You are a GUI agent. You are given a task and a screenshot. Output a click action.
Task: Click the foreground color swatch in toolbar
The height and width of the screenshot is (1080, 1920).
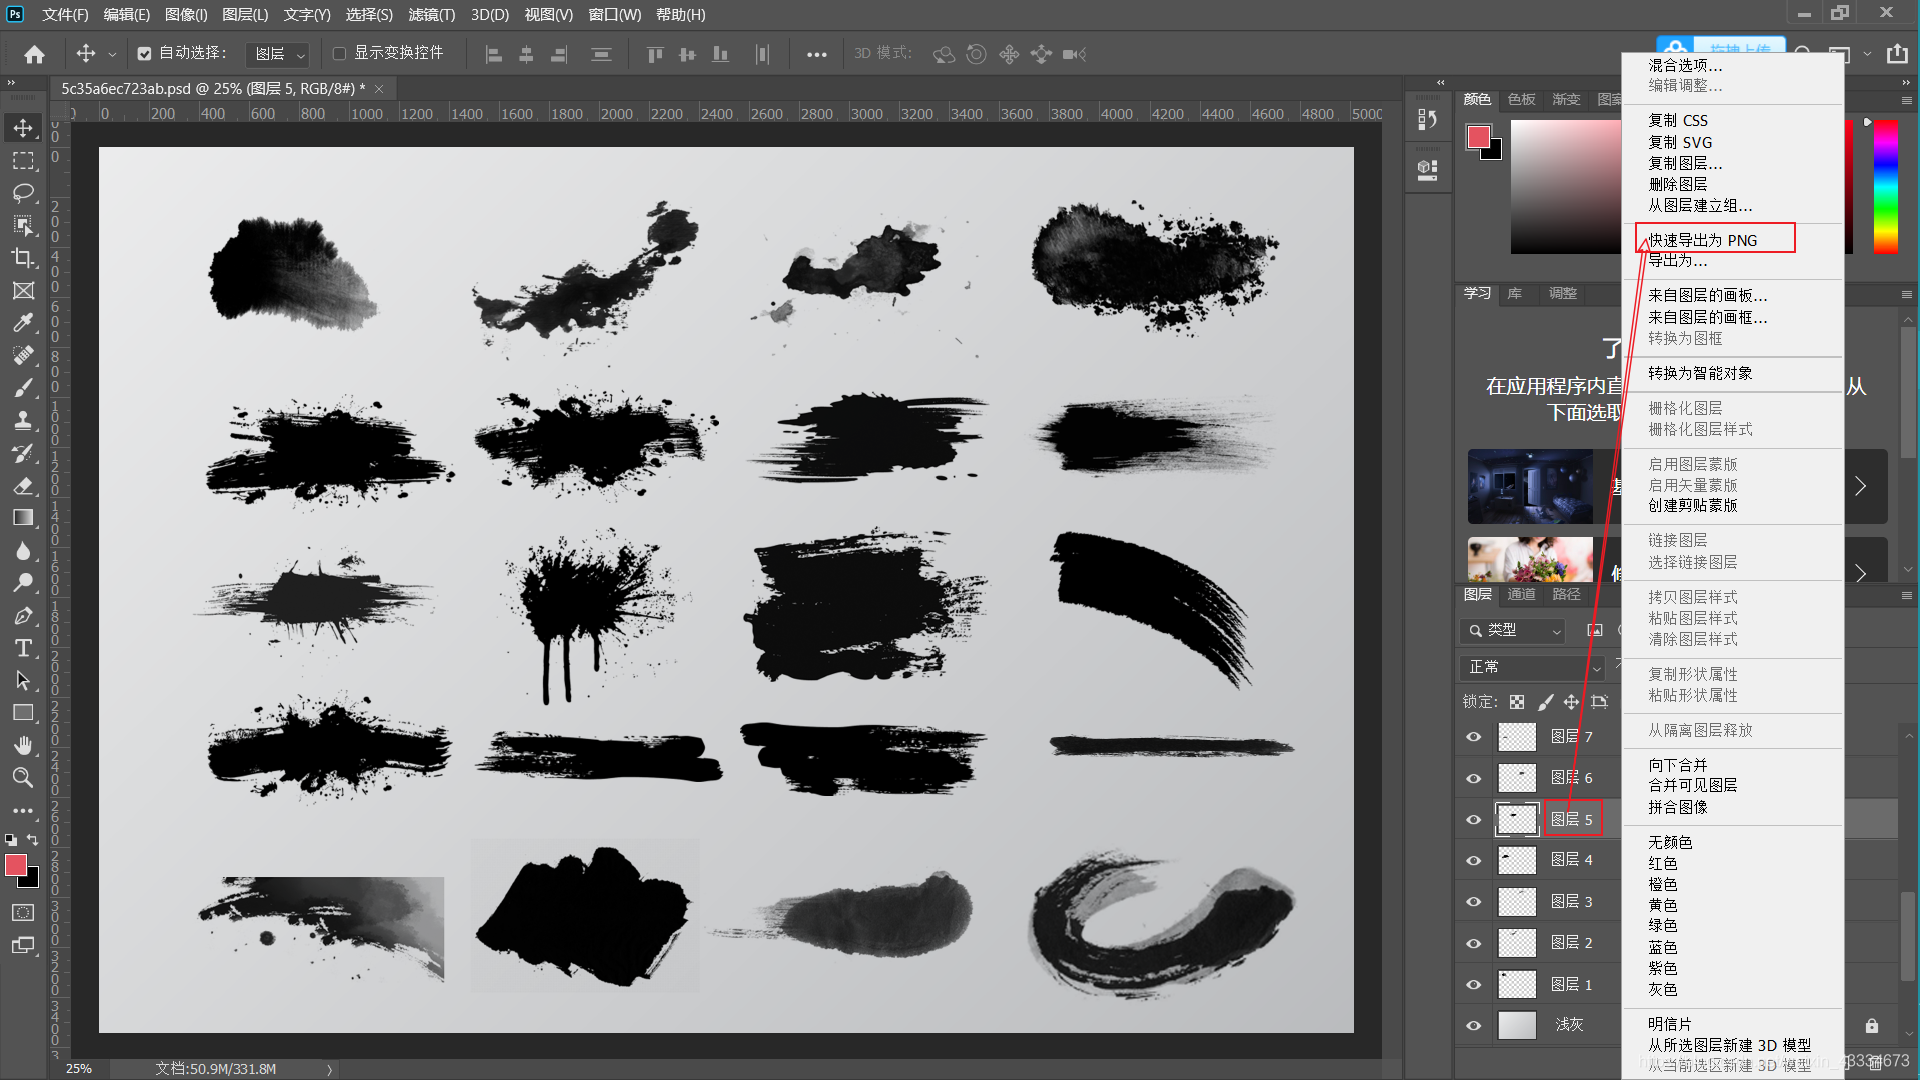tap(16, 865)
